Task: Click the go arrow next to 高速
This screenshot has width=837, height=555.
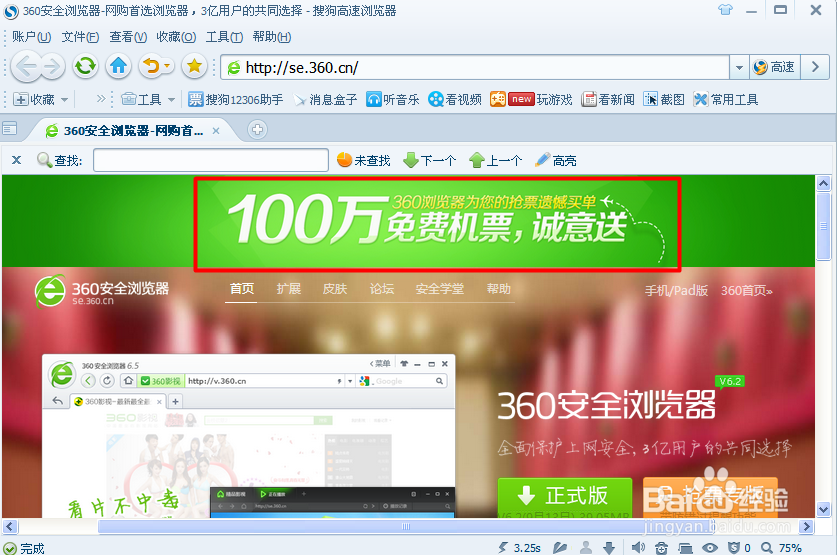Action: [815, 67]
